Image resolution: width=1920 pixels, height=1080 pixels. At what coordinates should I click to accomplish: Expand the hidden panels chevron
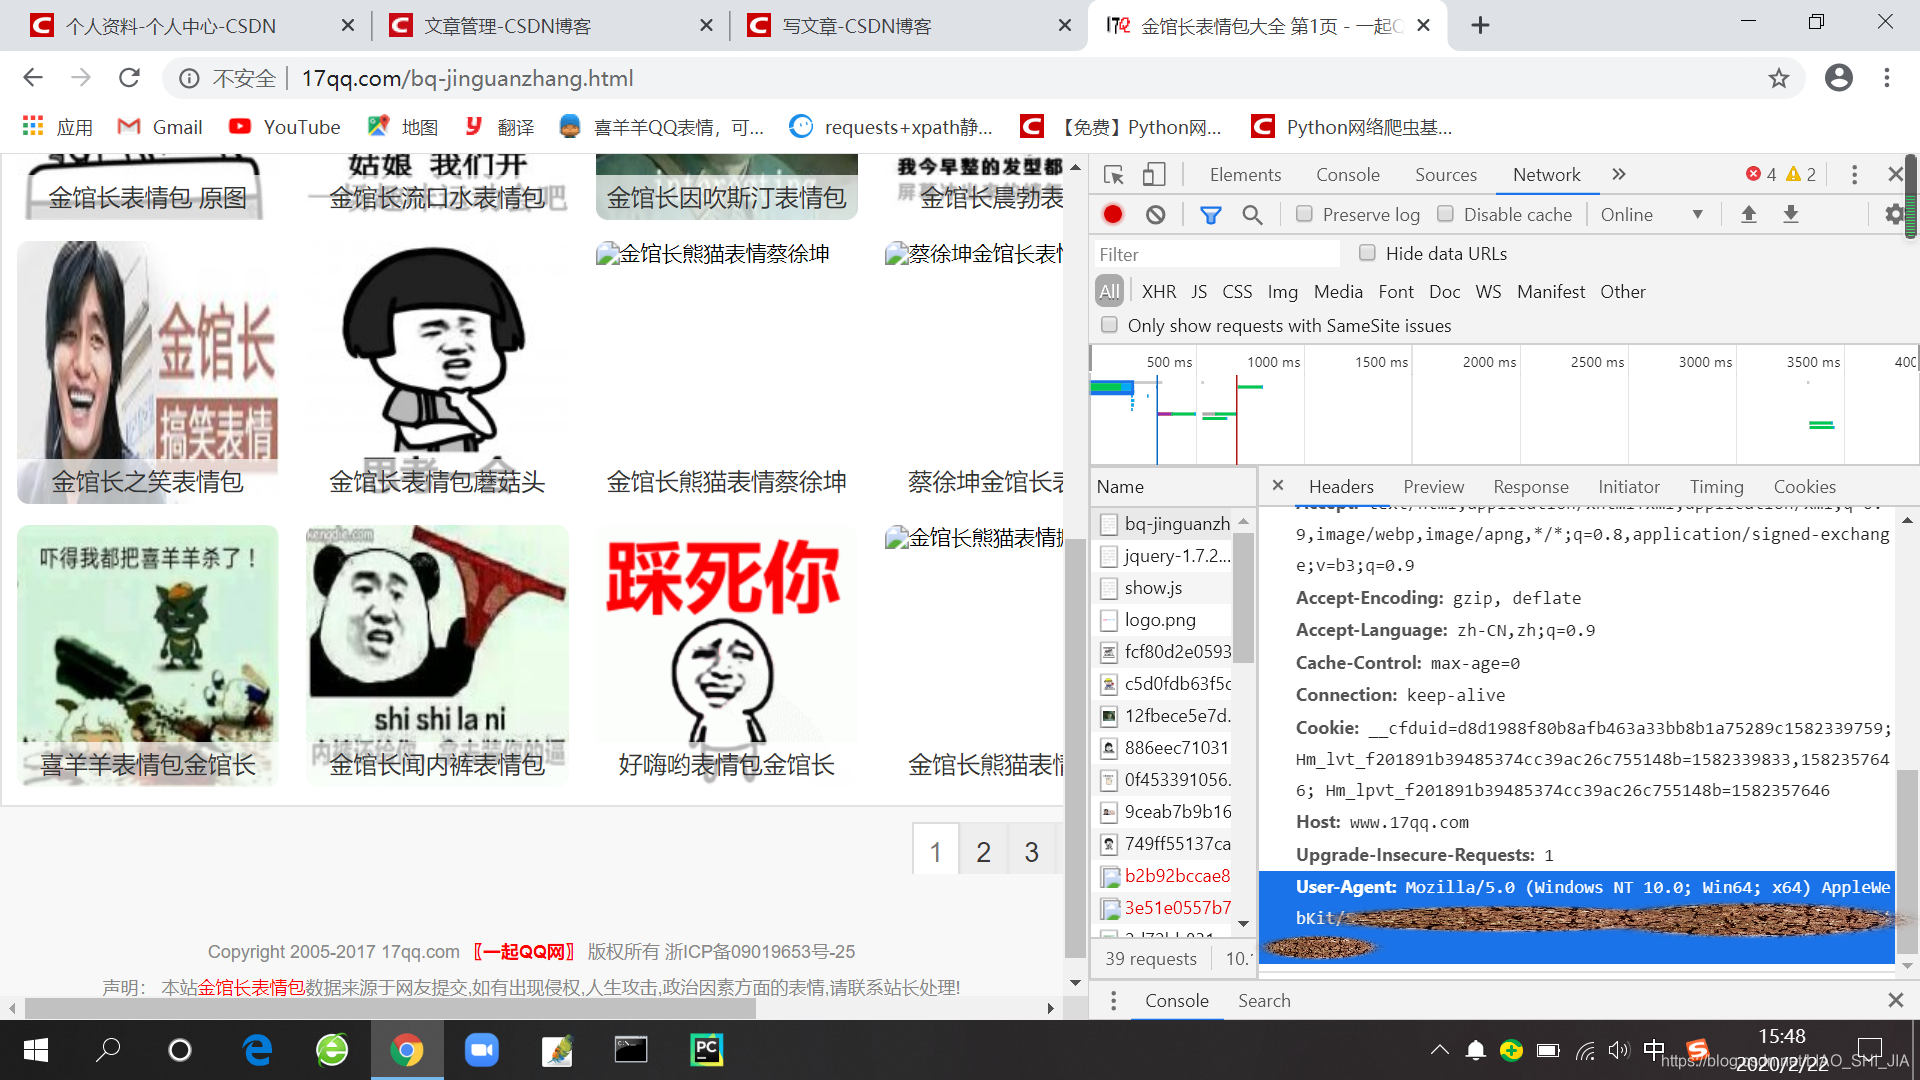[x=1618, y=174]
